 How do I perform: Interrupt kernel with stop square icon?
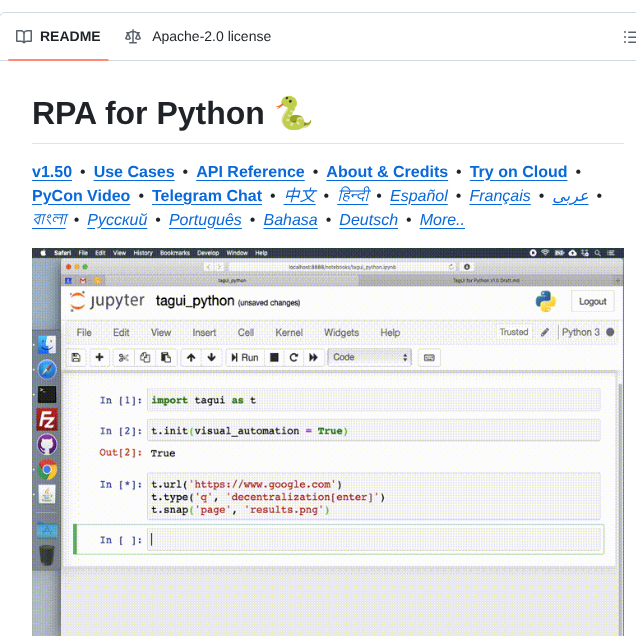point(274,357)
